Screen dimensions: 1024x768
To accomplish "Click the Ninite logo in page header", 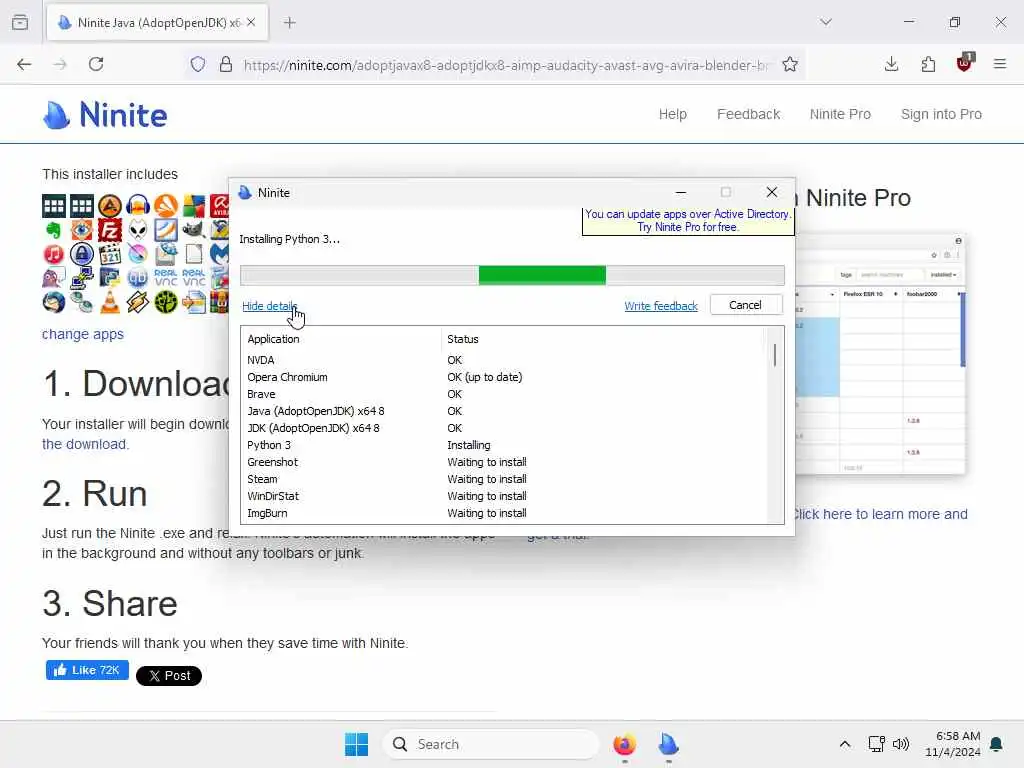I will tap(105, 115).
